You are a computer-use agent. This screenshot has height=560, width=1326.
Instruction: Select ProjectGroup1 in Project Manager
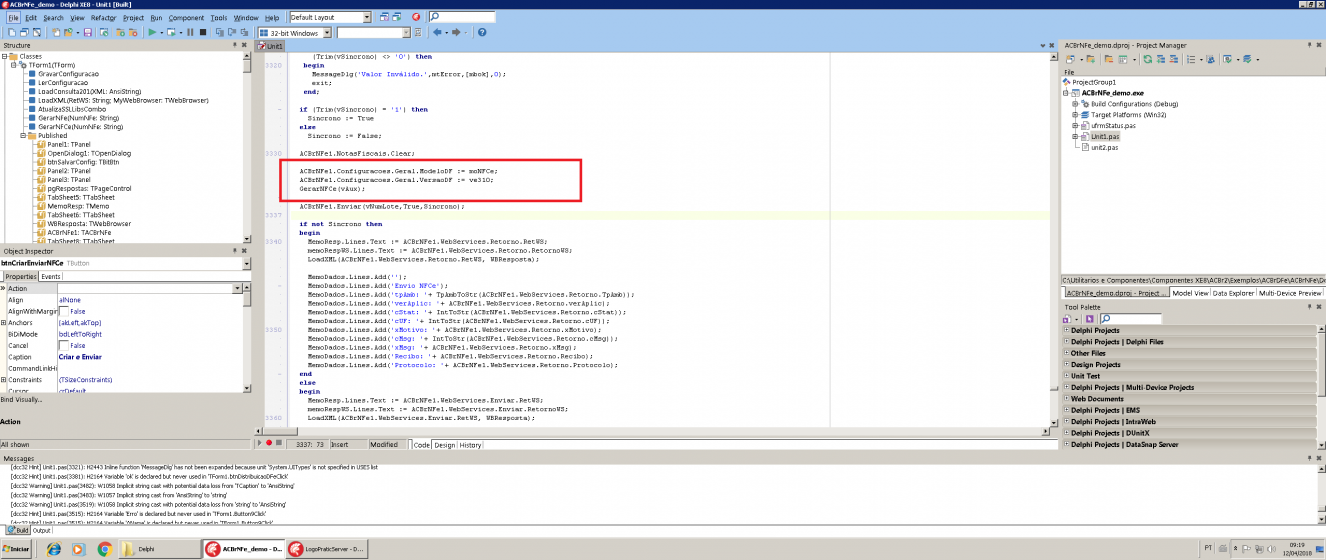click(x=1093, y=82)
